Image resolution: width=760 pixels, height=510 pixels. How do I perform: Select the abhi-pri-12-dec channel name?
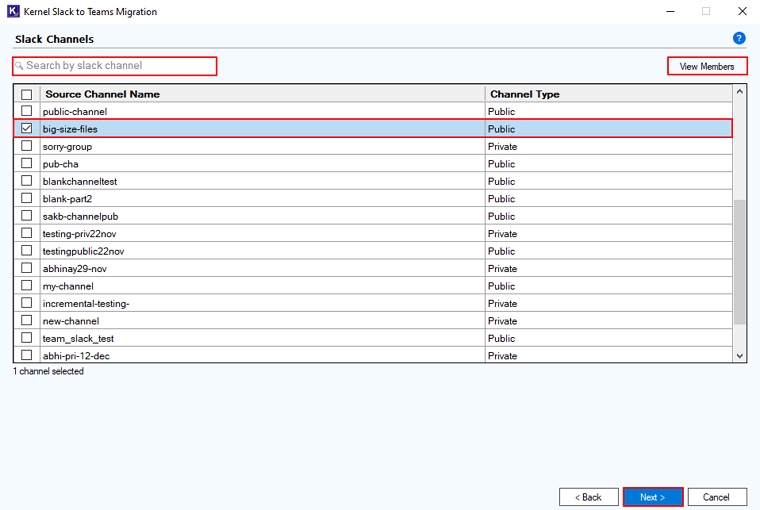(76, 356)
